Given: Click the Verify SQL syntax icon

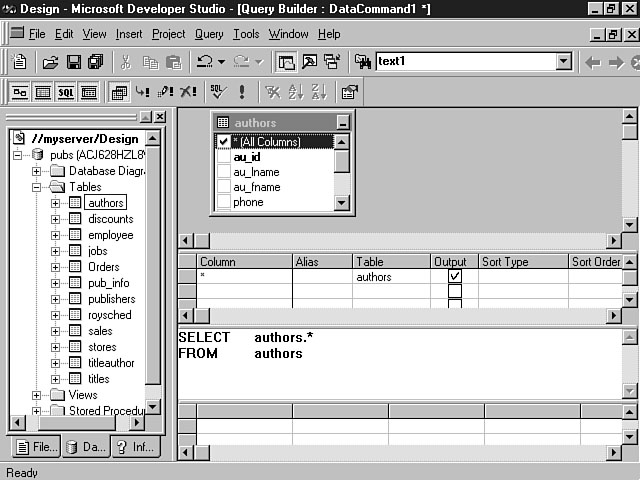Looking at the screenshot, I should [x=217, y=92].
